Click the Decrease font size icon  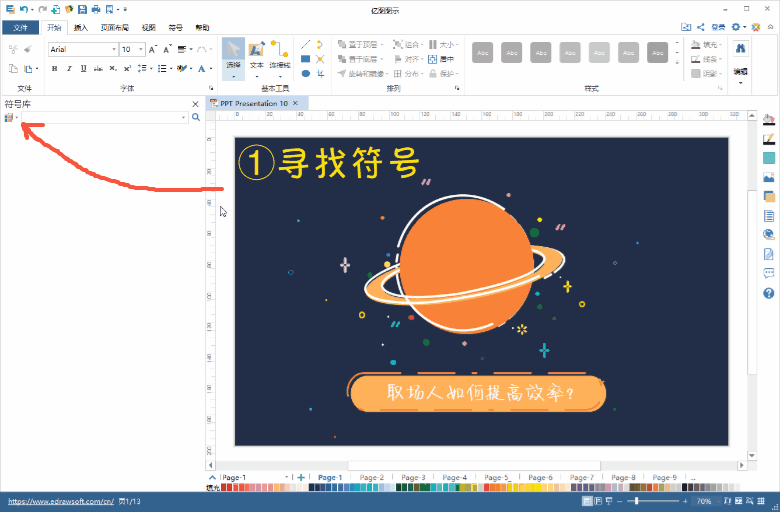(x=168, y=49)
